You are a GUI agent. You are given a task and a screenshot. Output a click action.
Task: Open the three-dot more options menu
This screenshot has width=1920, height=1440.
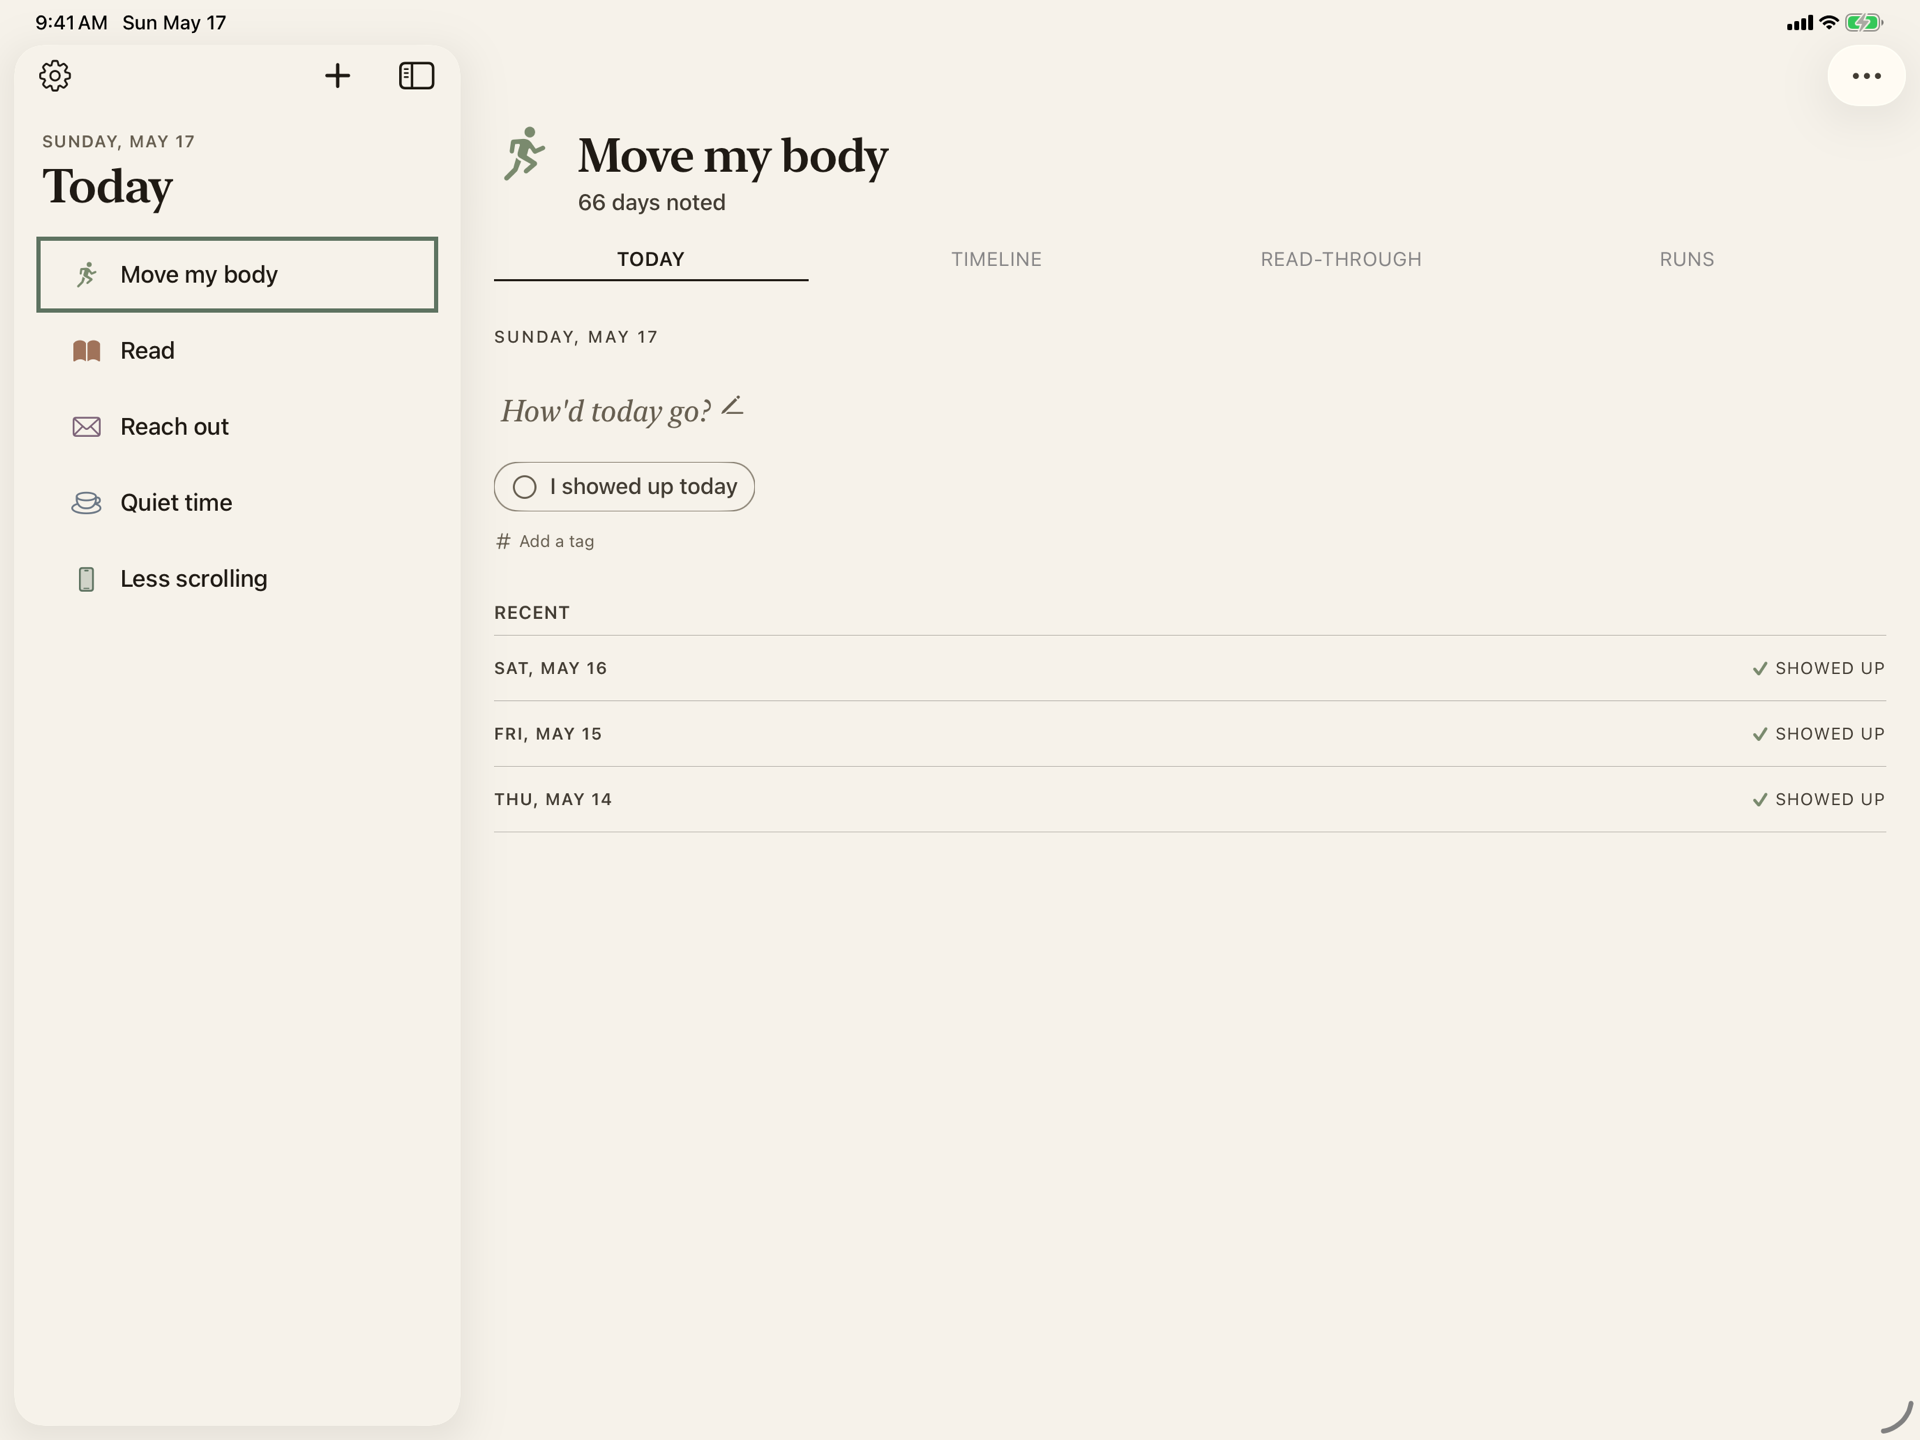click(1866, 76)
